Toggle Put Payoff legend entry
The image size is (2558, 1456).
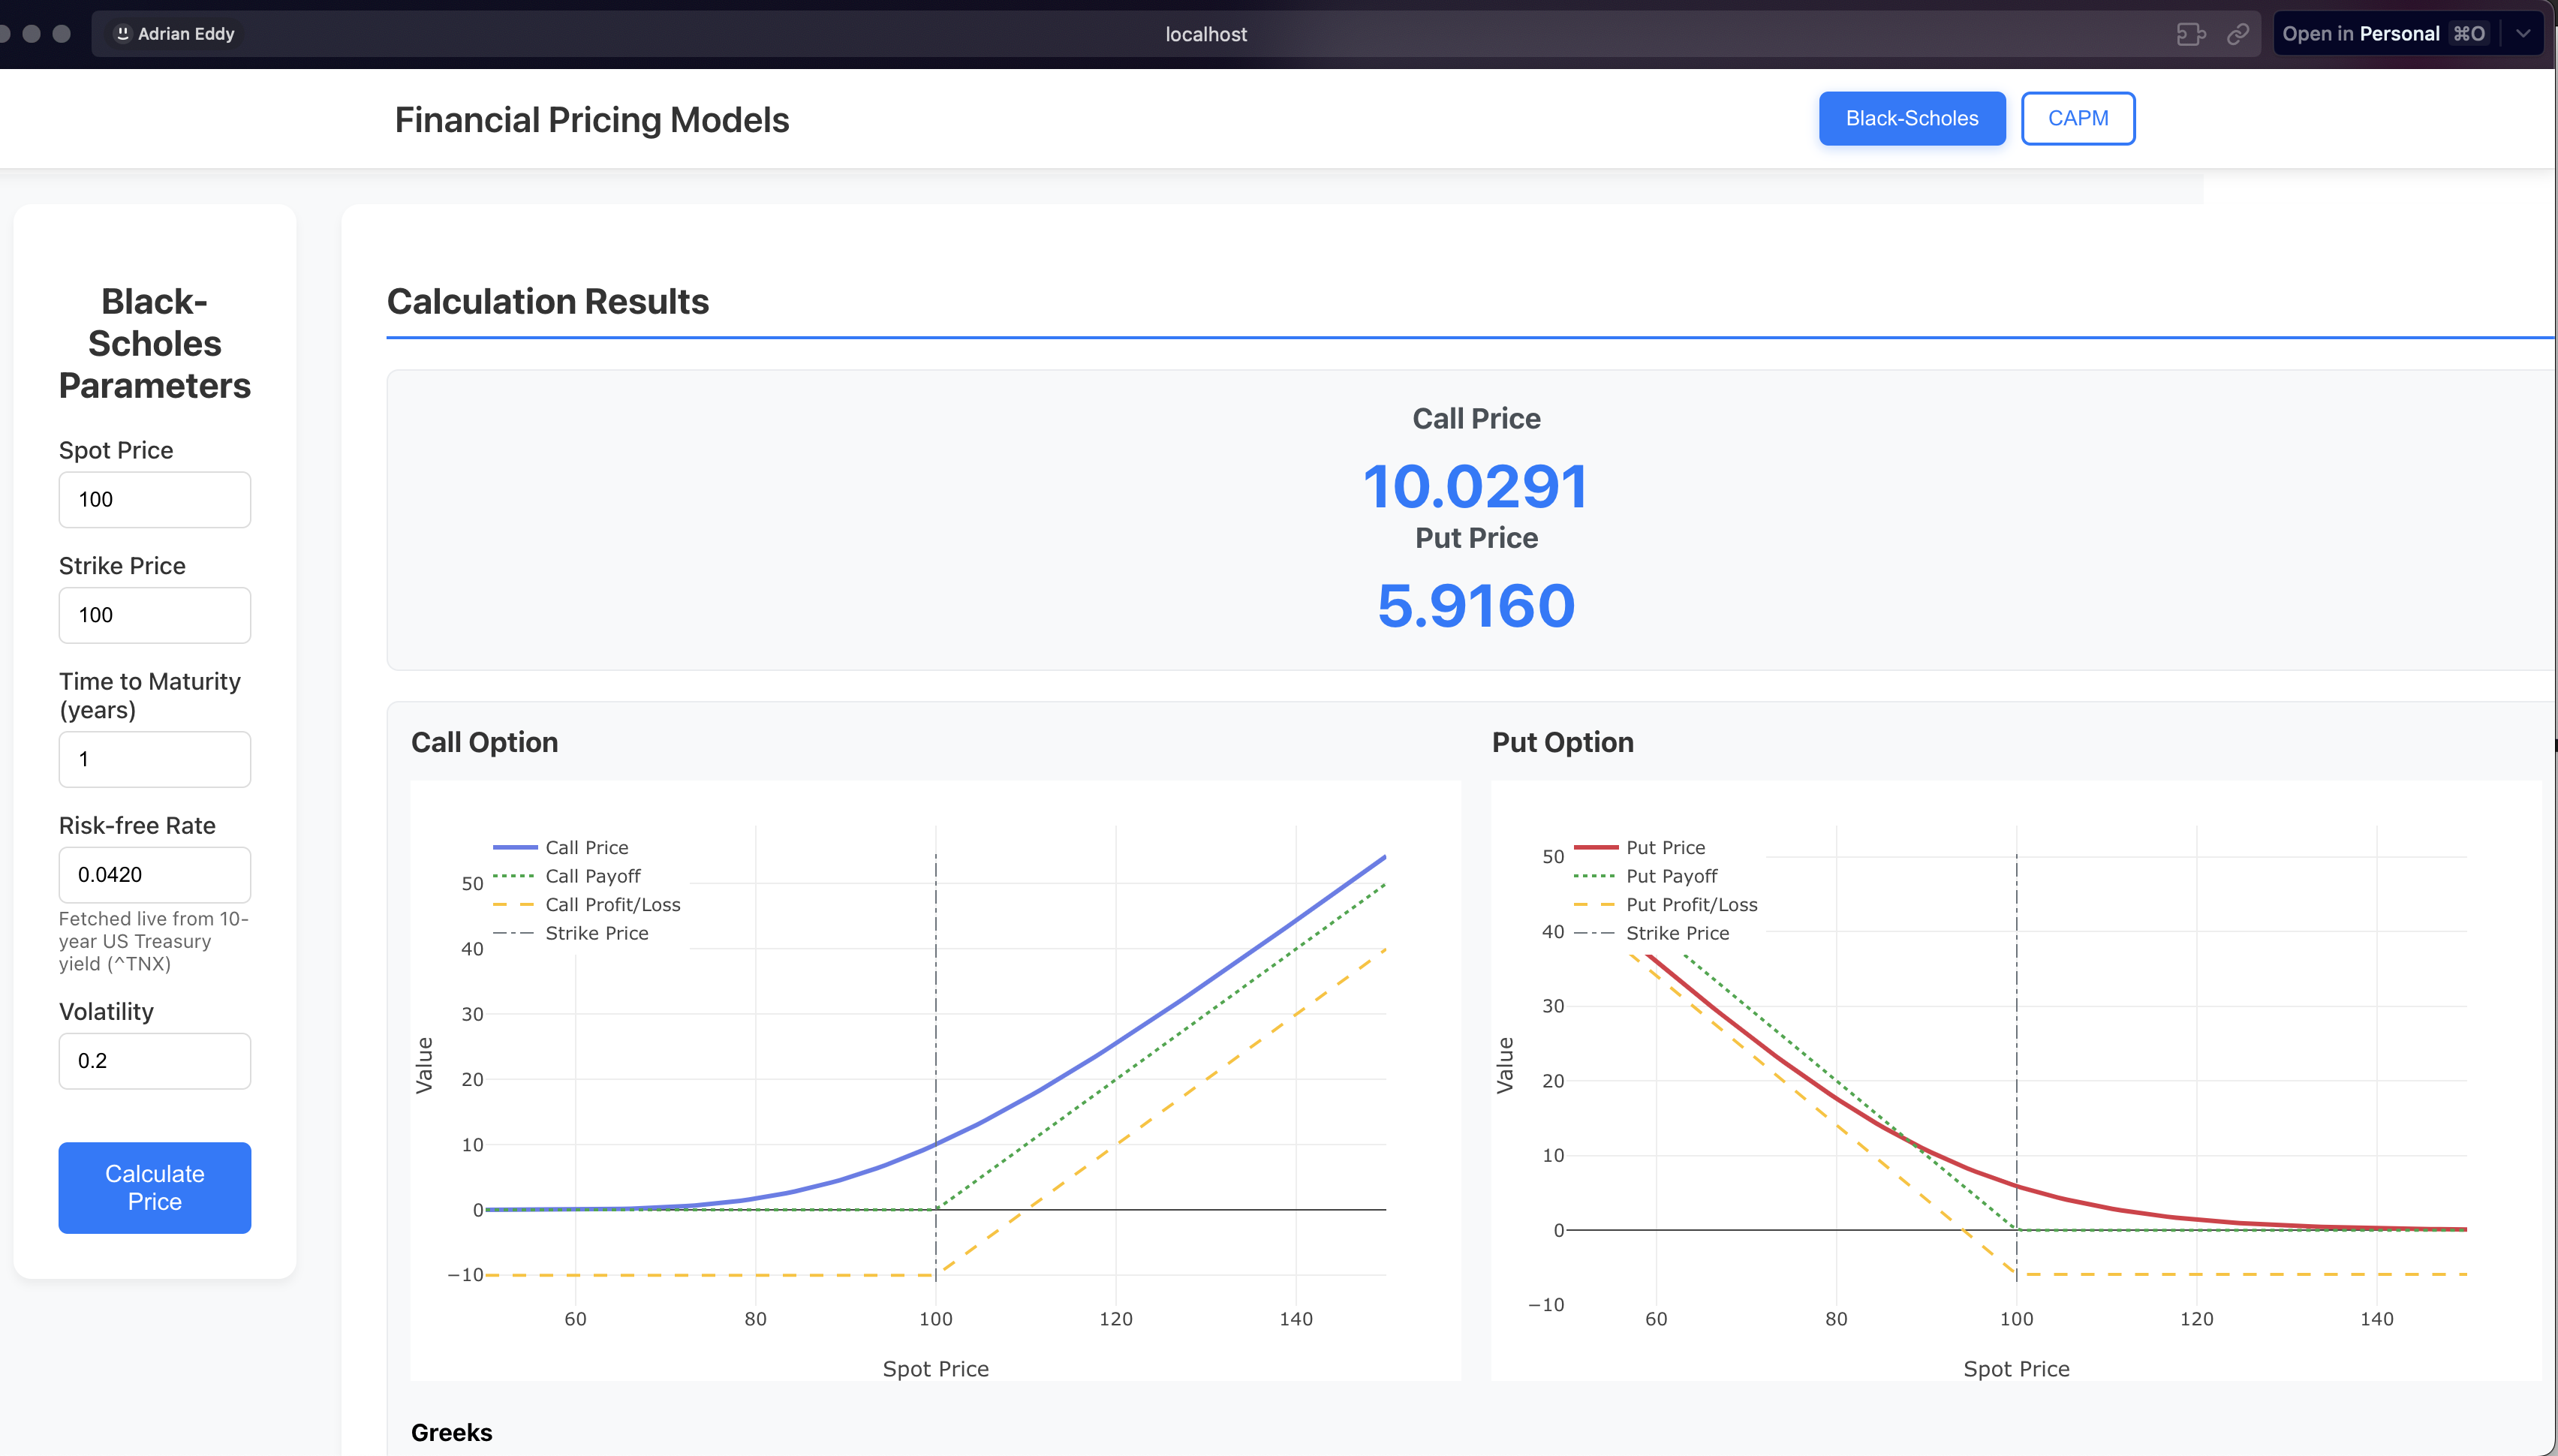pos(1671,876)
